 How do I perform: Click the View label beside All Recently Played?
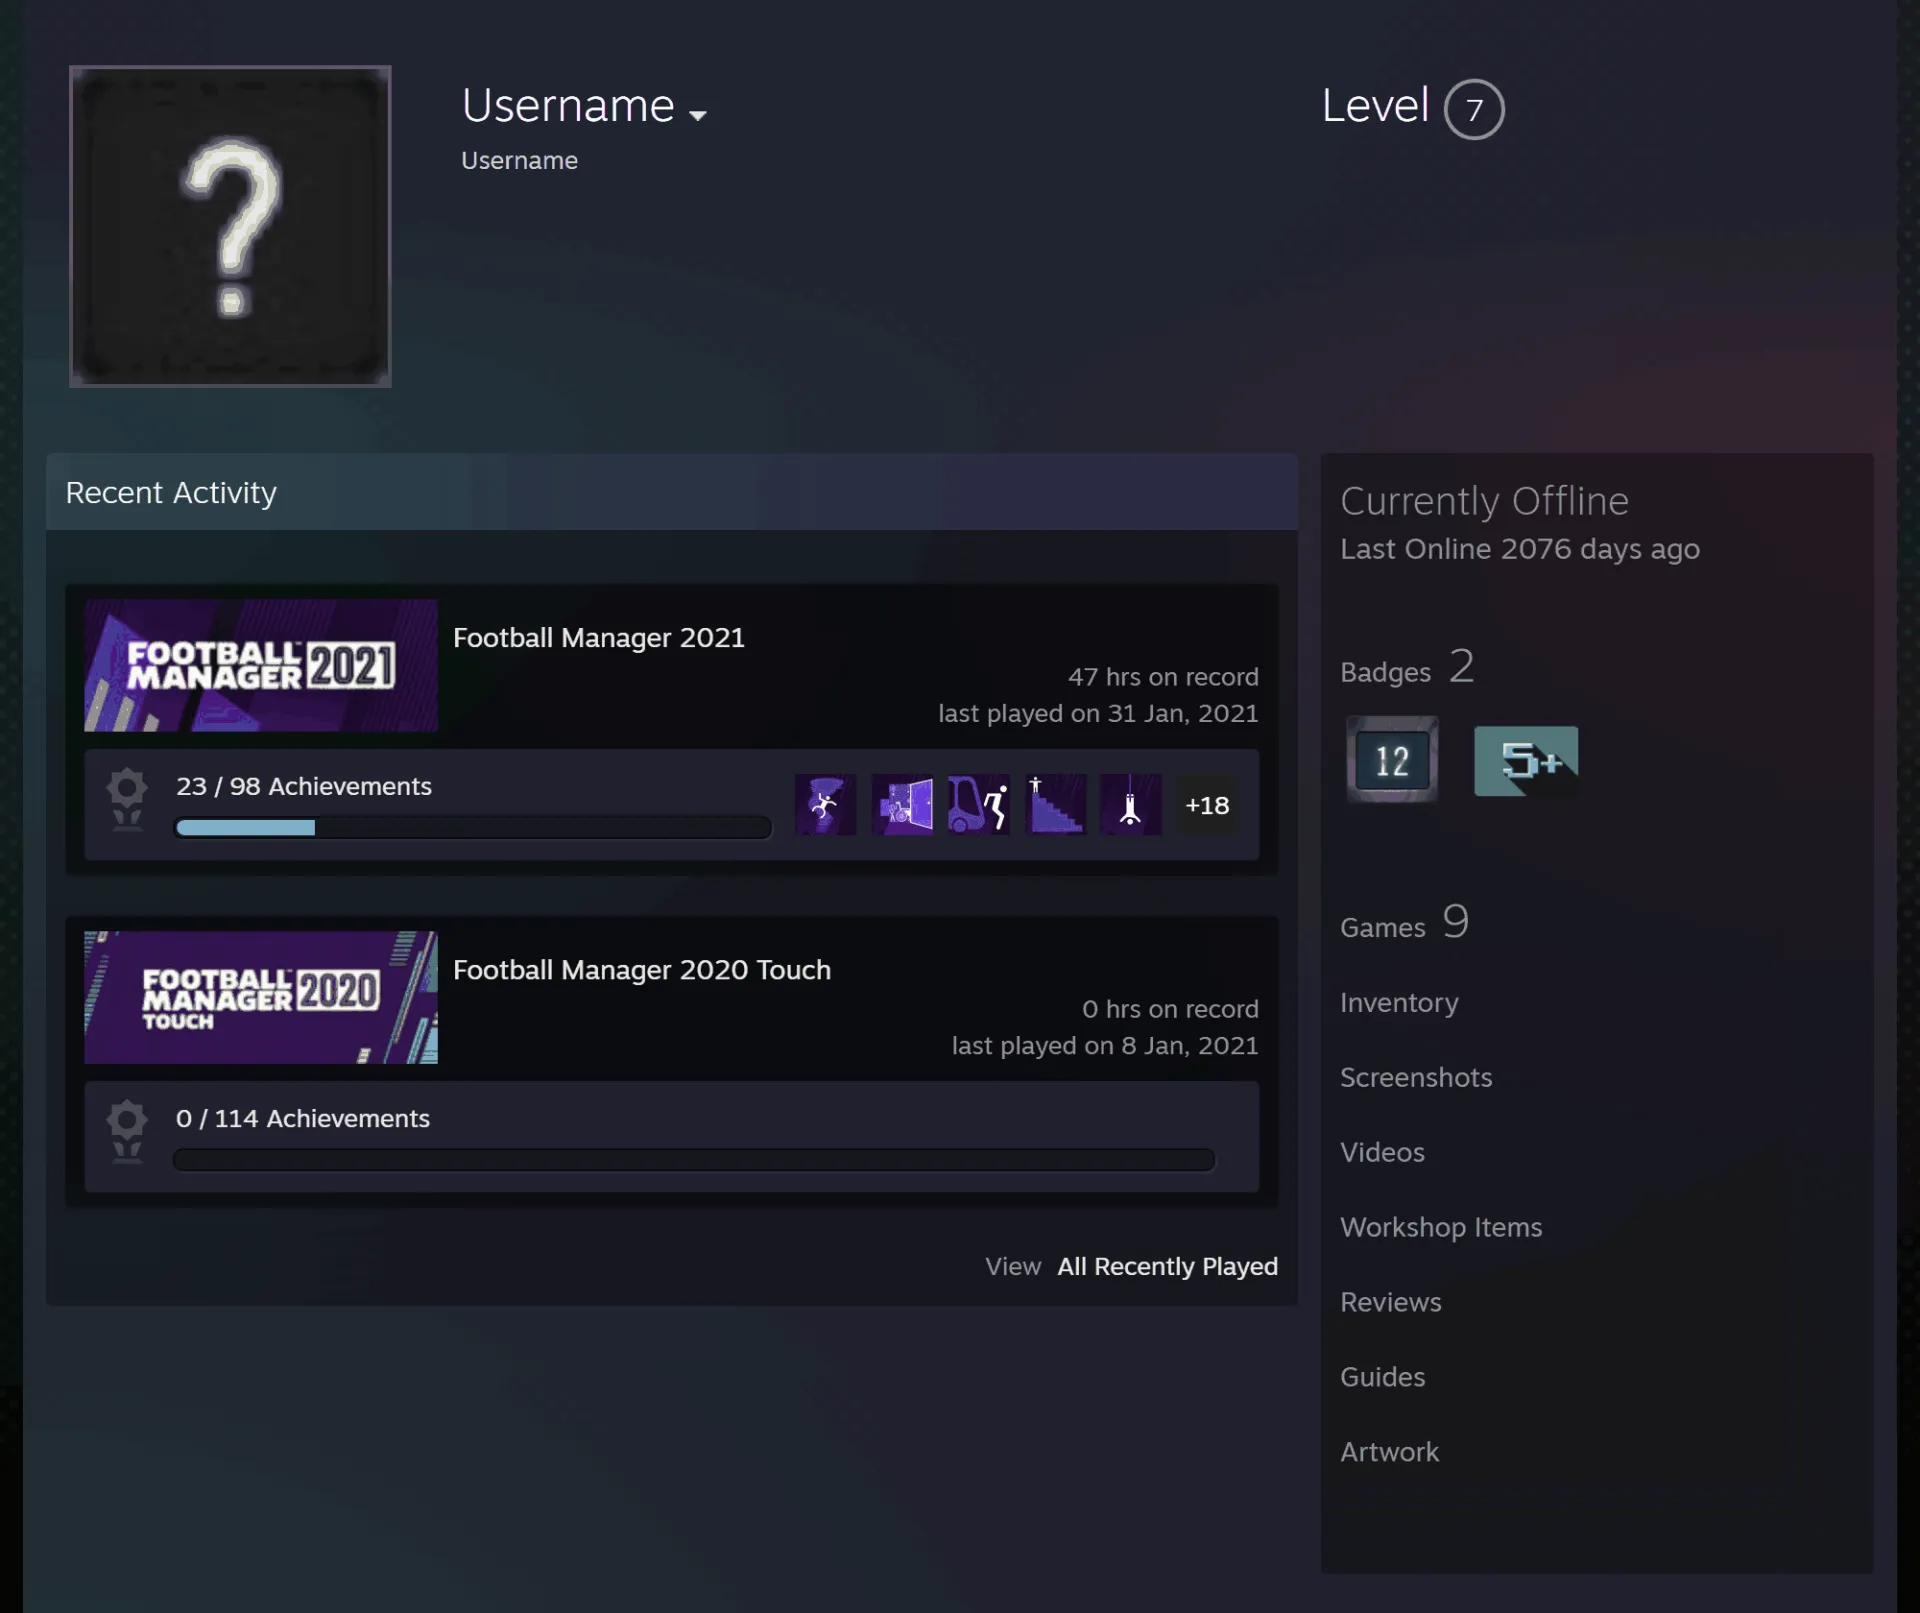point(1013,1266)
